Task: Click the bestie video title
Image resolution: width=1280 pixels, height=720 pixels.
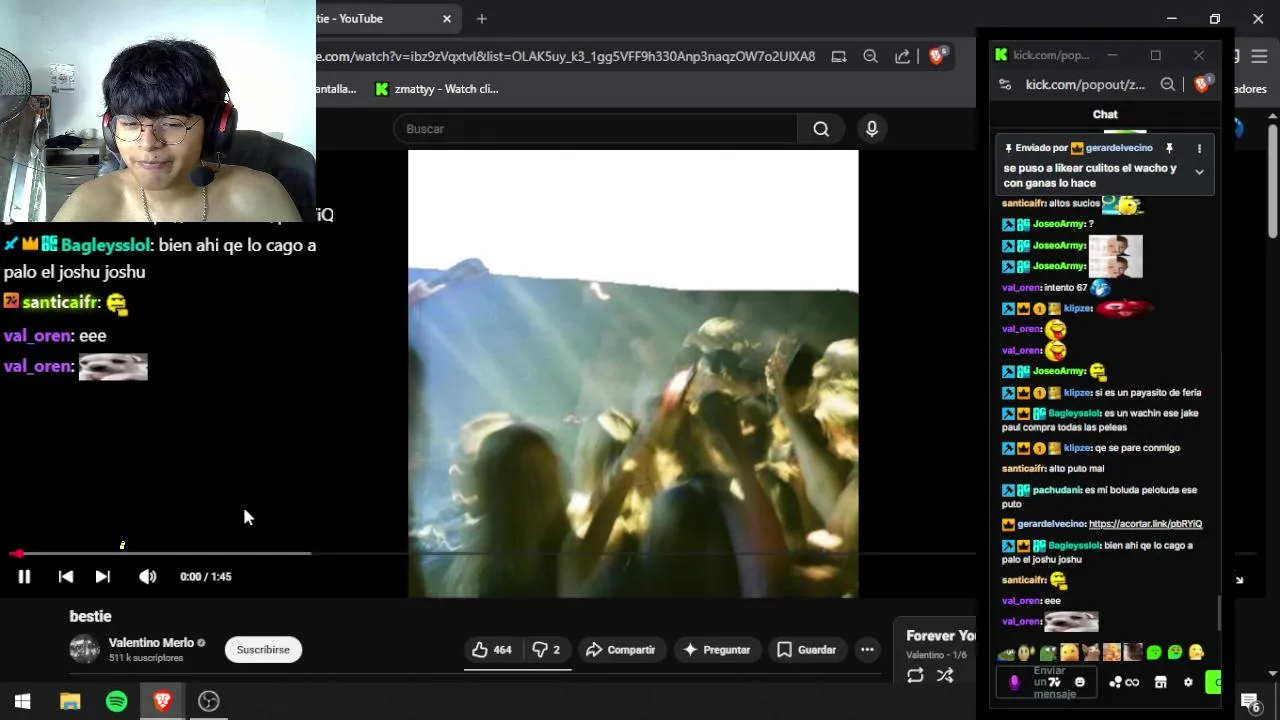Action: [90, 616]
